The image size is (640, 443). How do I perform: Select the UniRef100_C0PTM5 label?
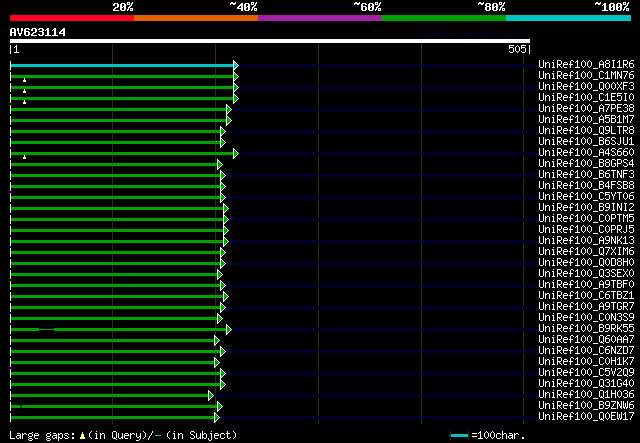tap(586, 219)
